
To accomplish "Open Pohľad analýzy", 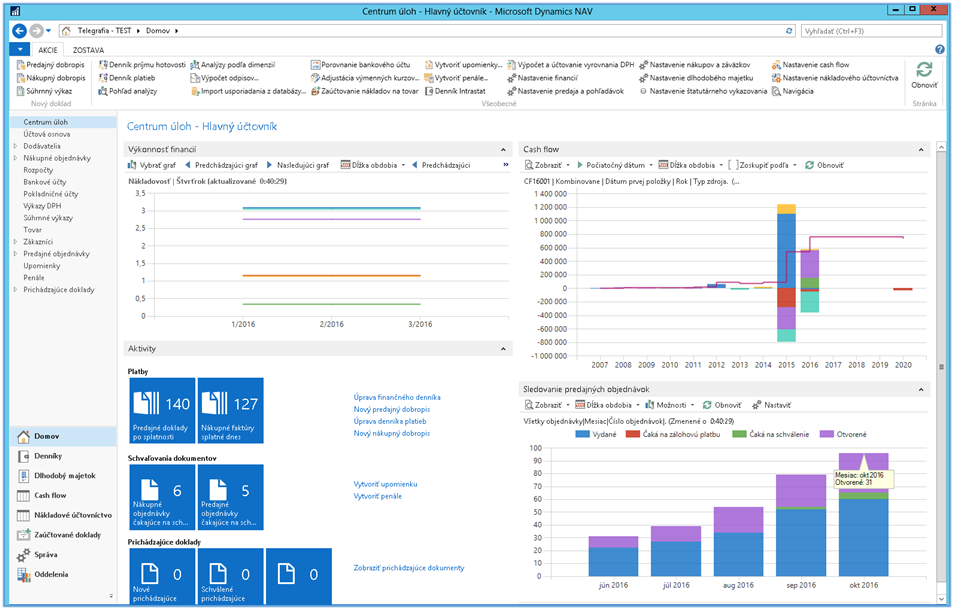I will coord(128,91).
